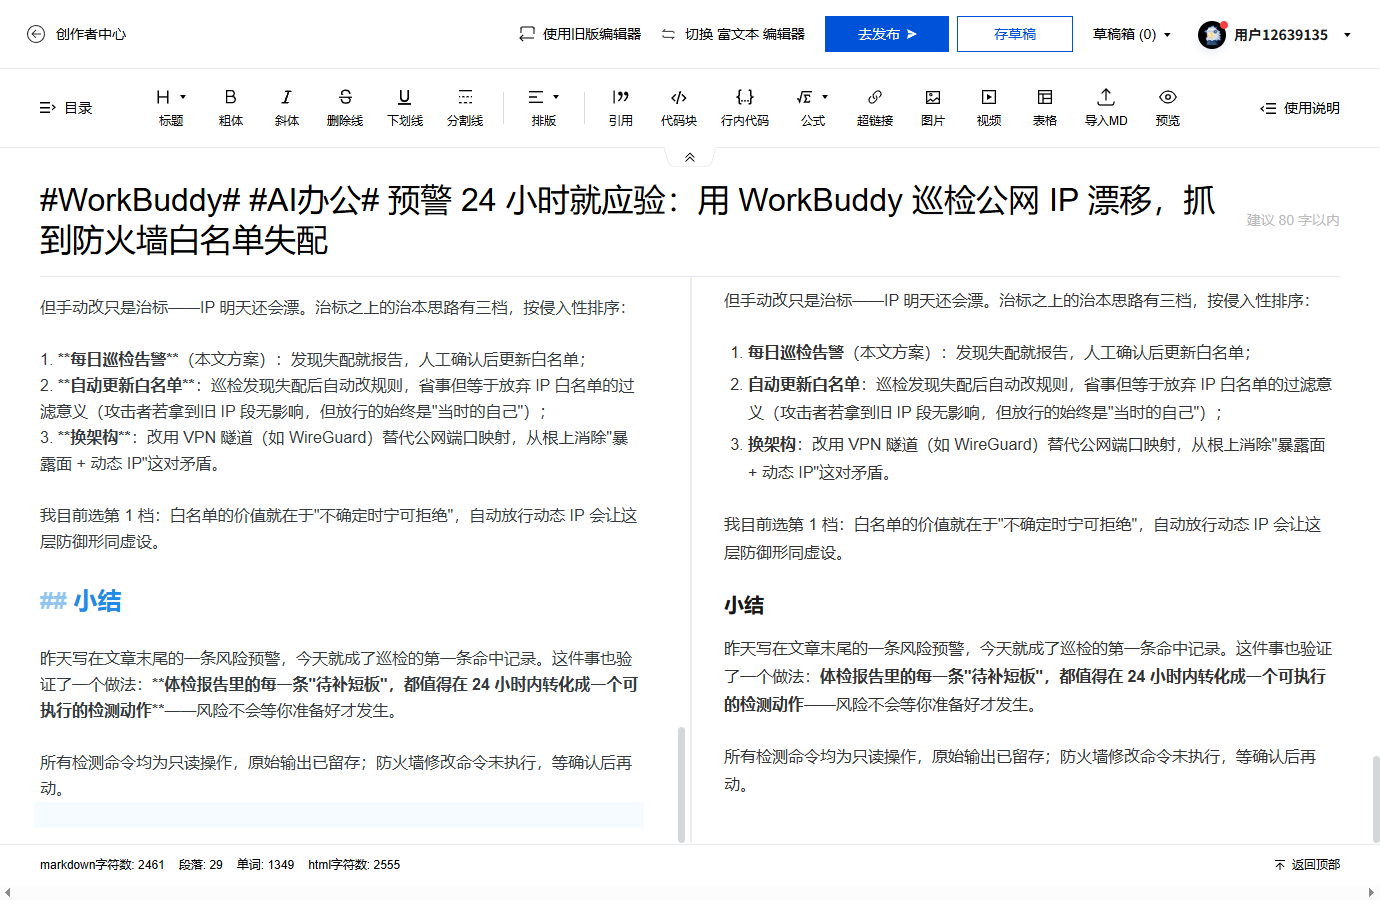The height and width of the screenshot is (900, 1380).
Task: Click the preview pane scrollbar thumb
Action: (1375, 799)
